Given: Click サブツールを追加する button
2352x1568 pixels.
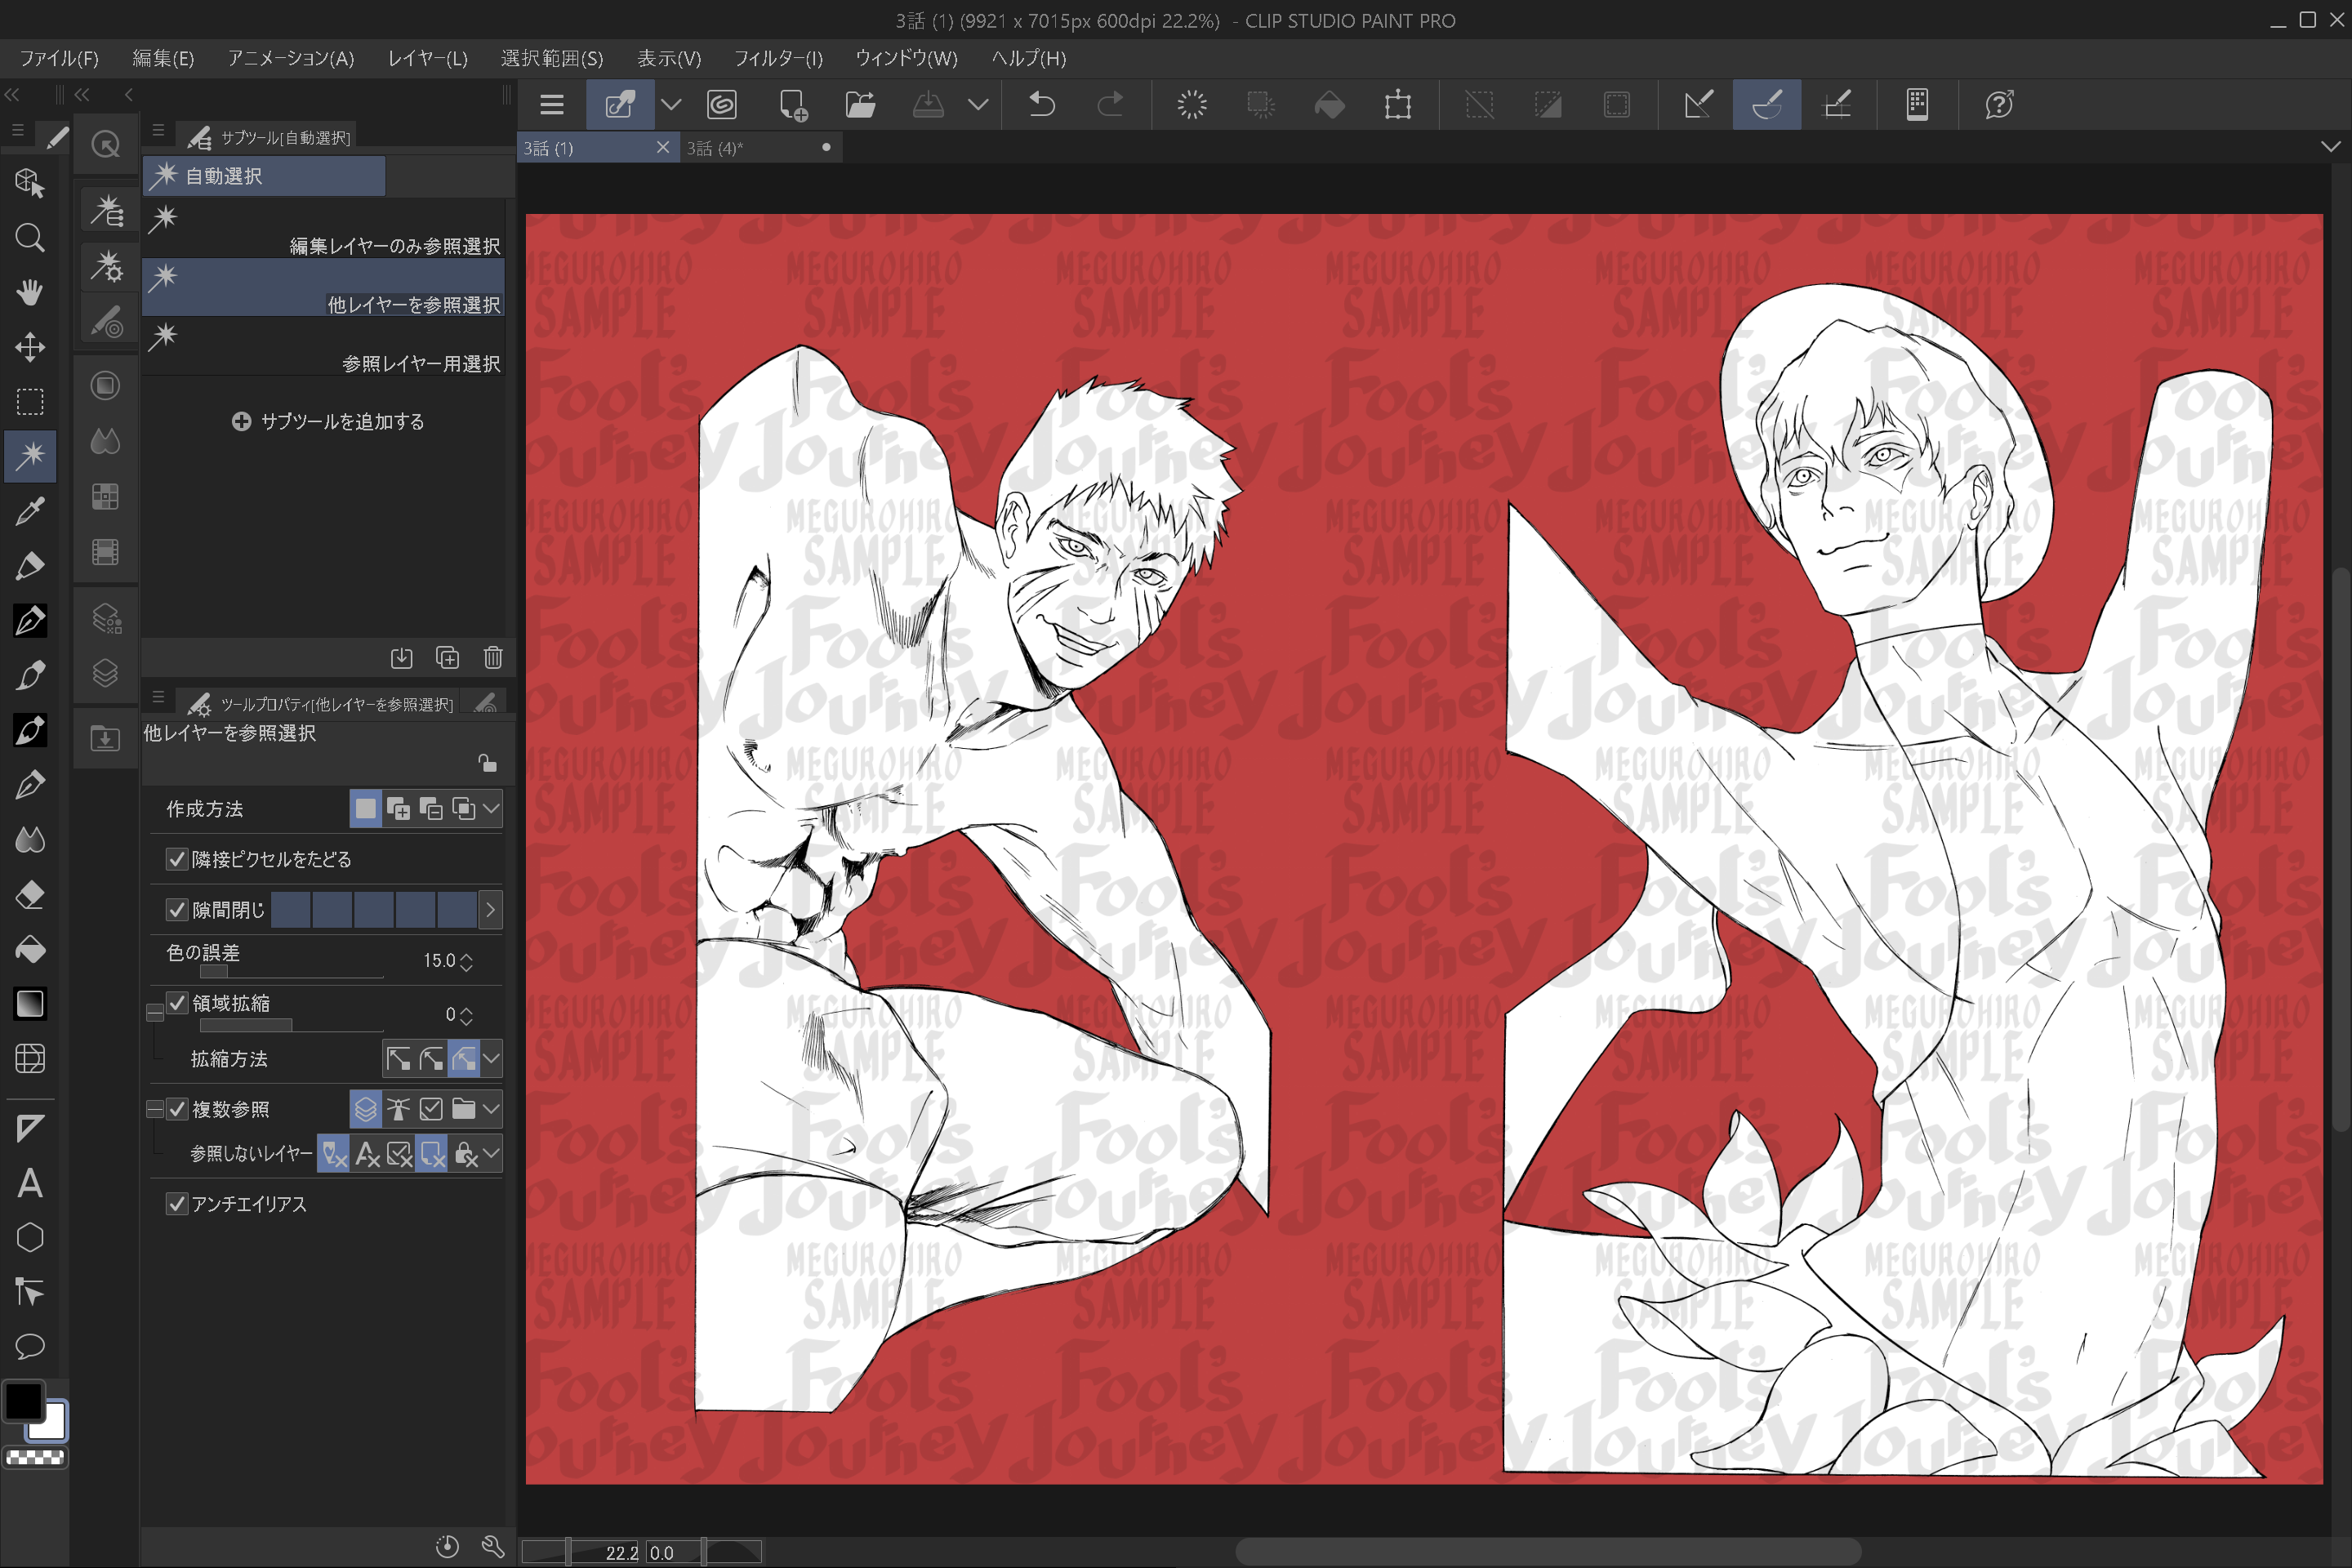Looking at the screenshot, I should (328, 421).
